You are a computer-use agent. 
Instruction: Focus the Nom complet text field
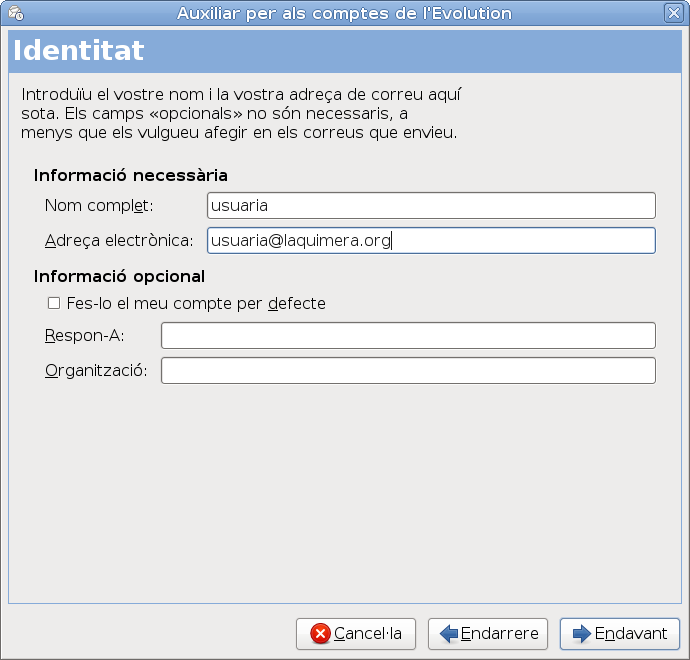pos(431,205)
